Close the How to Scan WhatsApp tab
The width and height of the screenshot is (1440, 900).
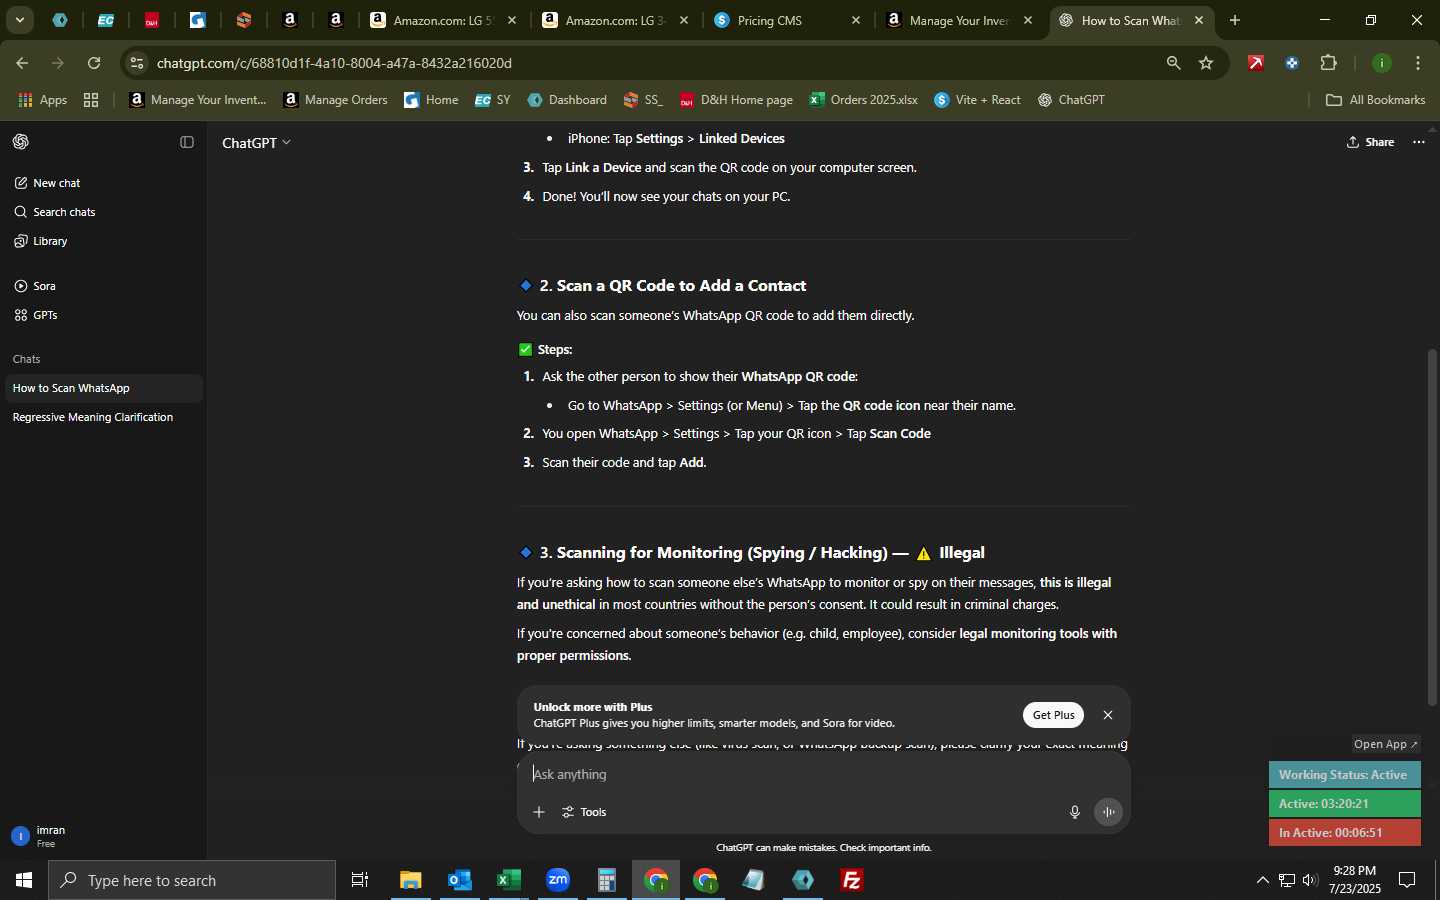tap(1199, 20)
